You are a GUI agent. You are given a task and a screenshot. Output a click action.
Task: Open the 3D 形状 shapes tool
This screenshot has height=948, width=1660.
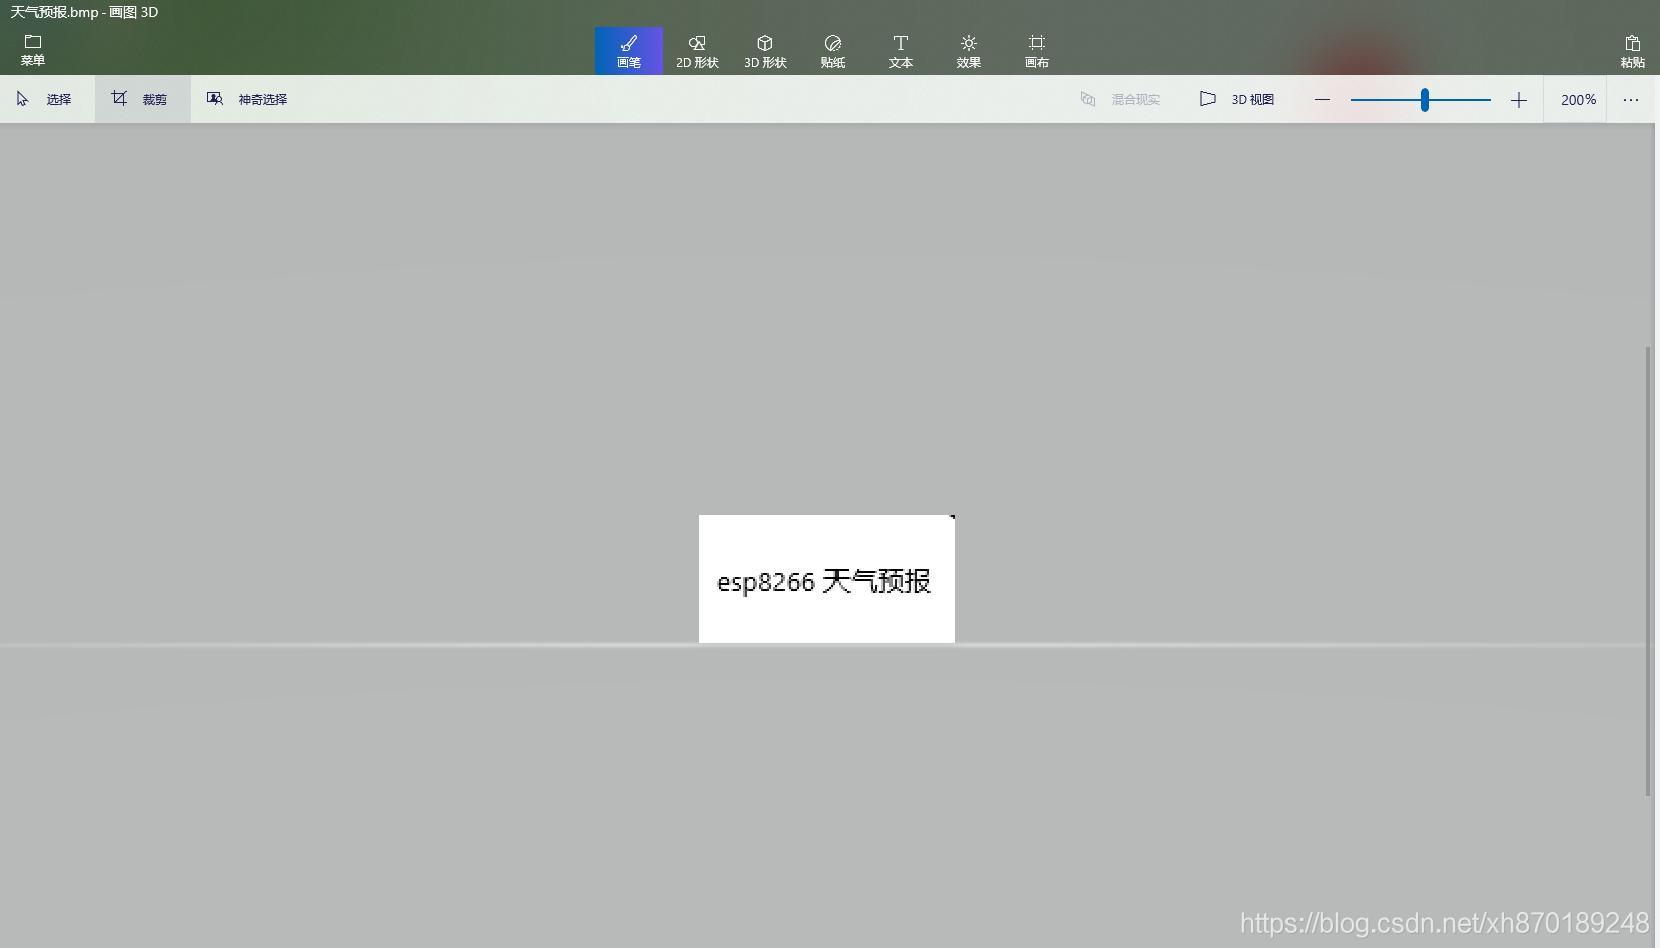point(765,50)
